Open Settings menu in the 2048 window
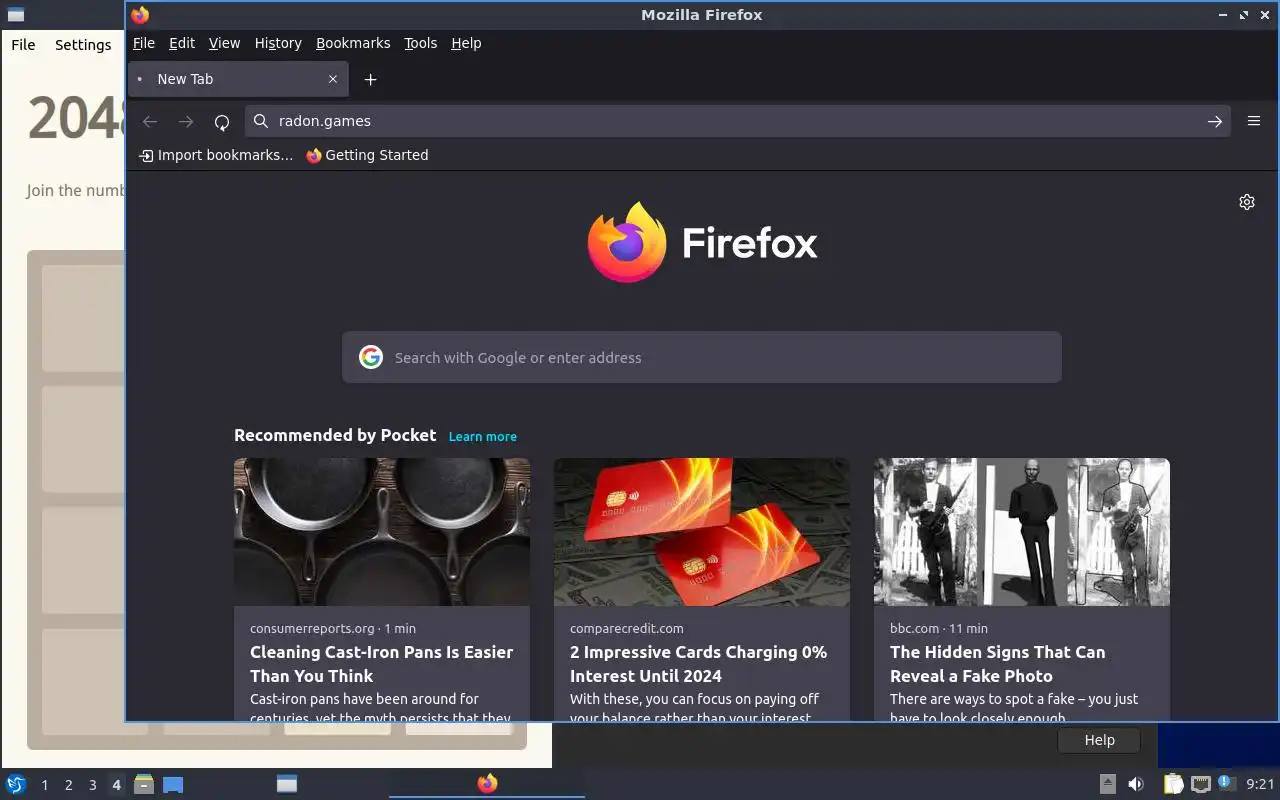The width and height of the screenshot is (1280, 800). pyautogui.click(x=83, y=44)
